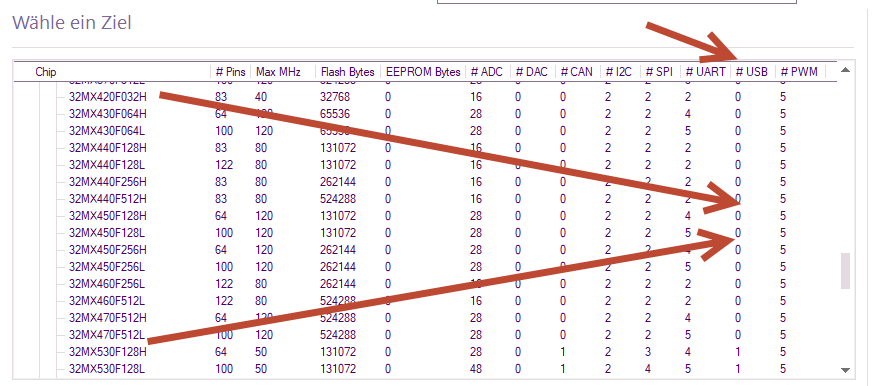Sort by # I2C column header
The height and width of the screenshot is (386, 872).
[x=619, y=72]
